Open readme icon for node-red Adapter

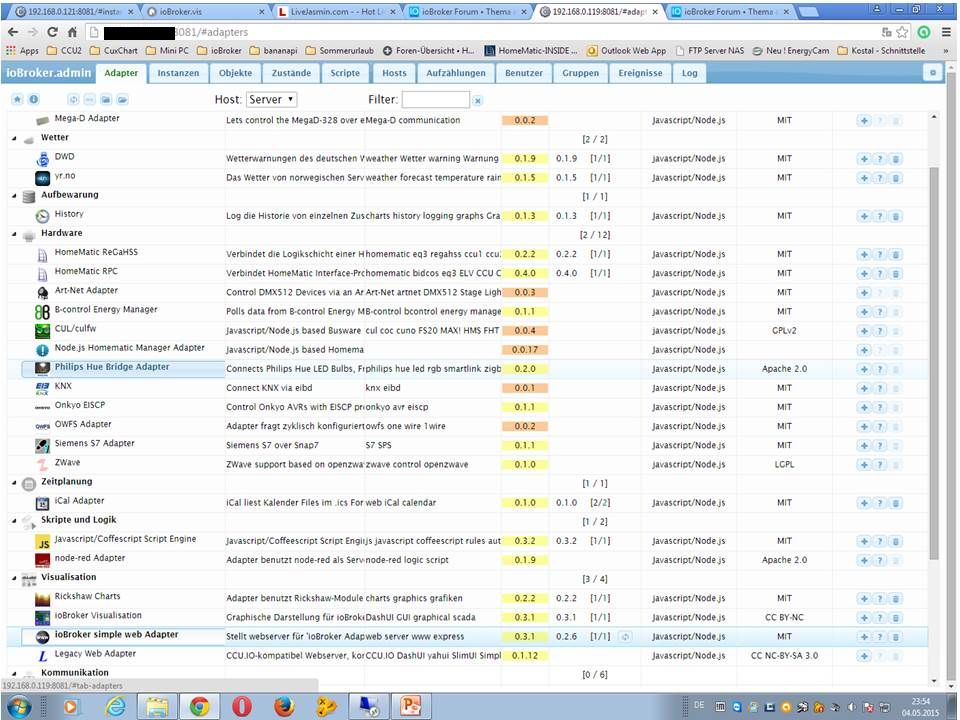point(880,560)
